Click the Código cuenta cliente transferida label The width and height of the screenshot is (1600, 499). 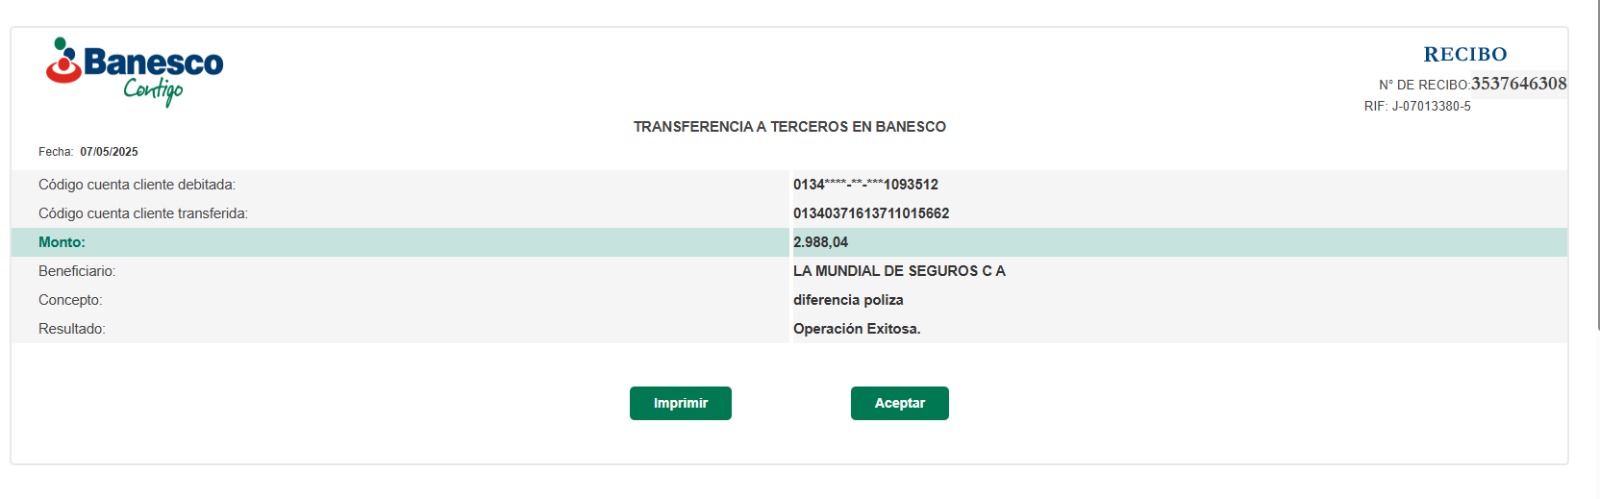click(x=143, y=214)
